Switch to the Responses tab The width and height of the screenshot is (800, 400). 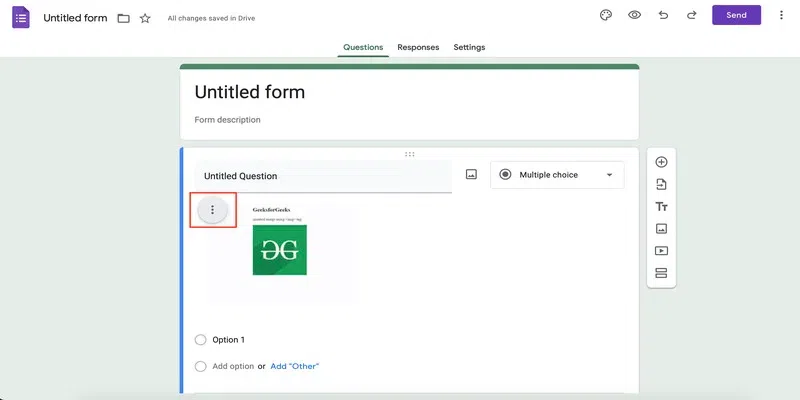click(x=418, y=47)
